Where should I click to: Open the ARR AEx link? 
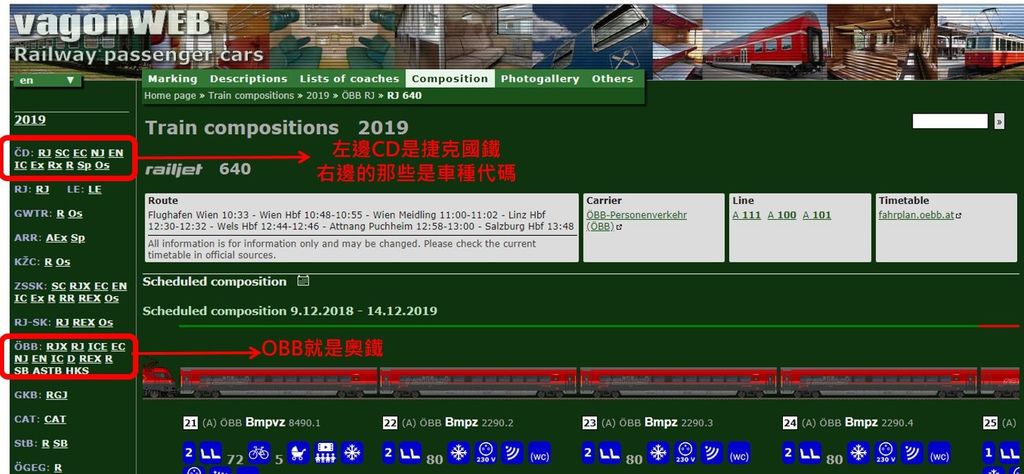click(x=57, y=238)
